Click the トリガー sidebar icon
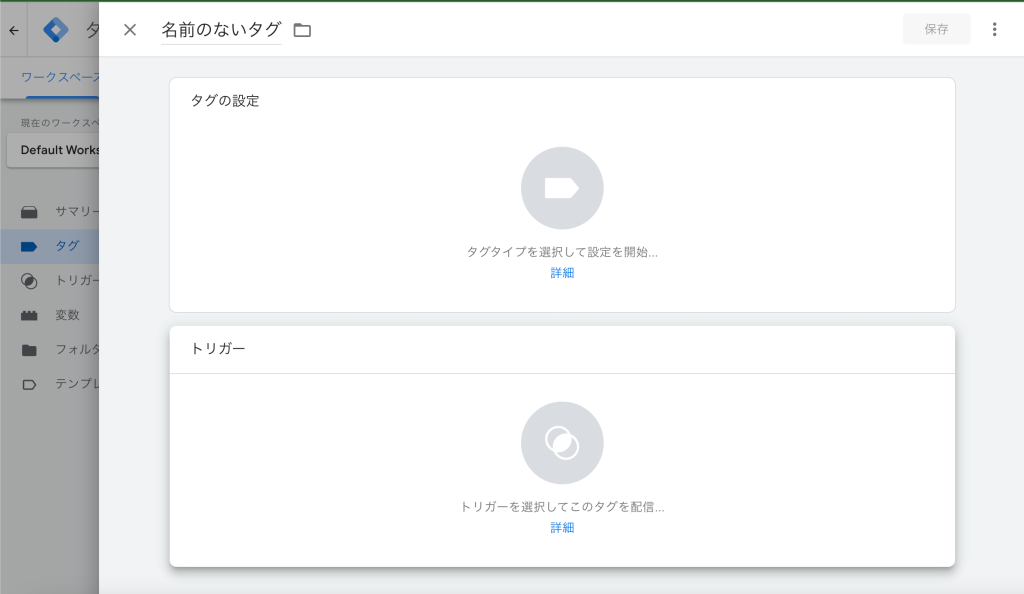This screenshot has height=594, width=1024. click(29, 281)
